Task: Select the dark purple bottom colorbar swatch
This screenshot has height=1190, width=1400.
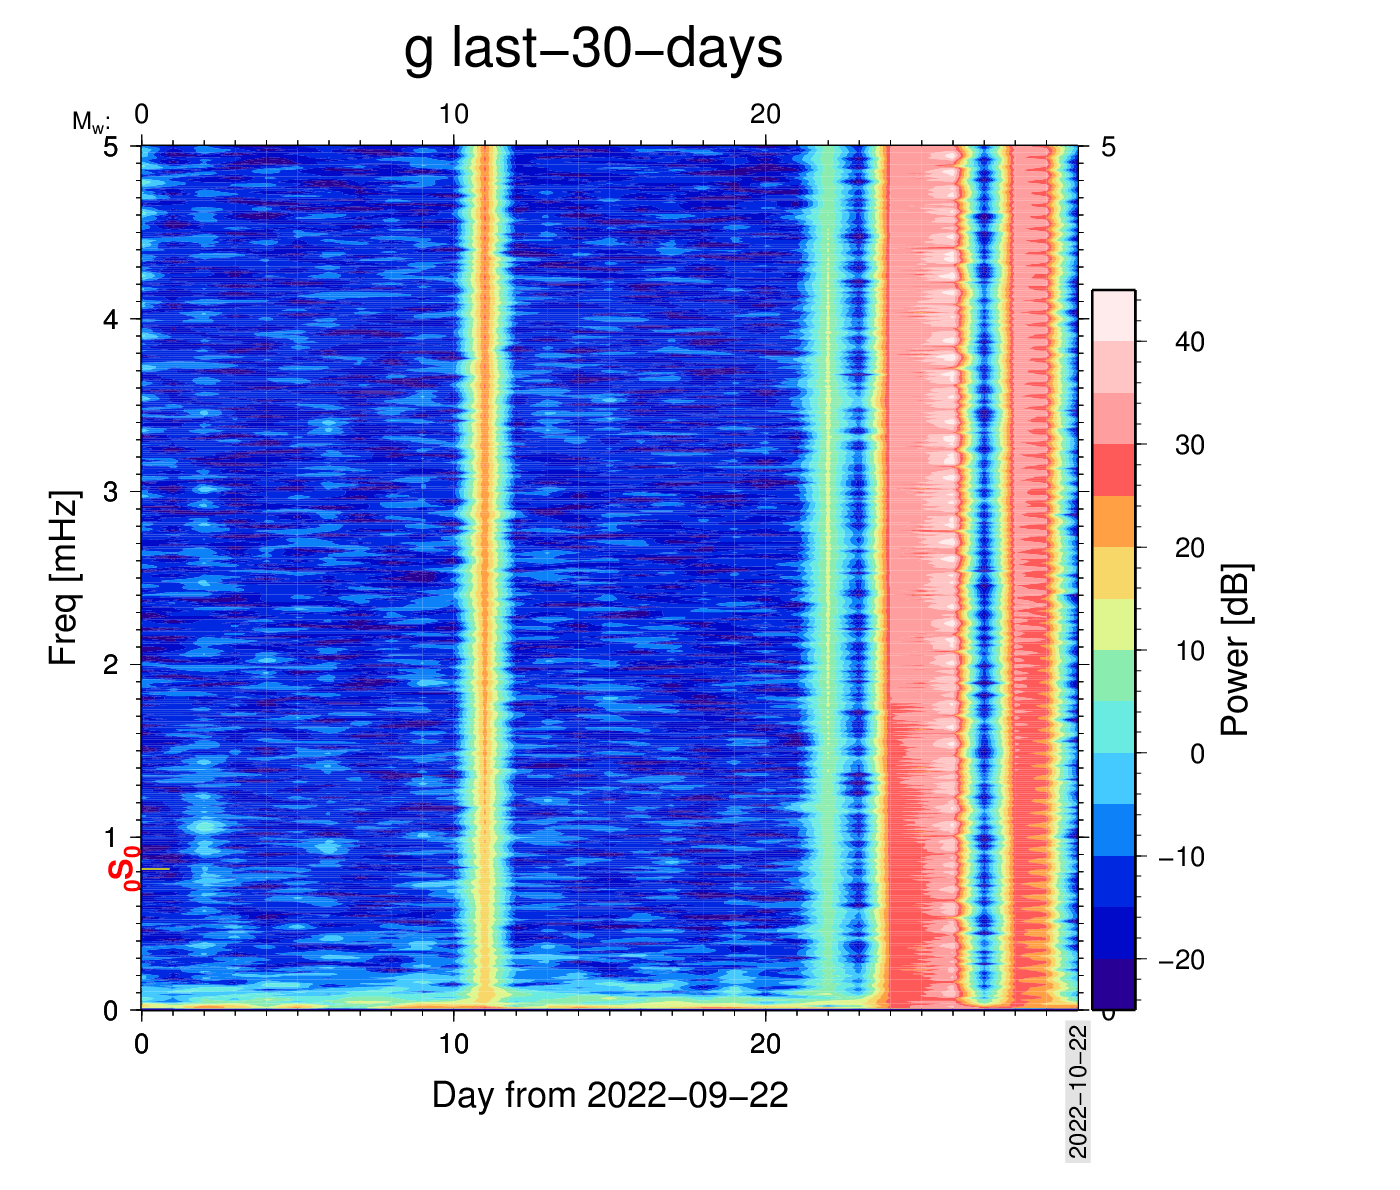Action: pos(1113,984)
